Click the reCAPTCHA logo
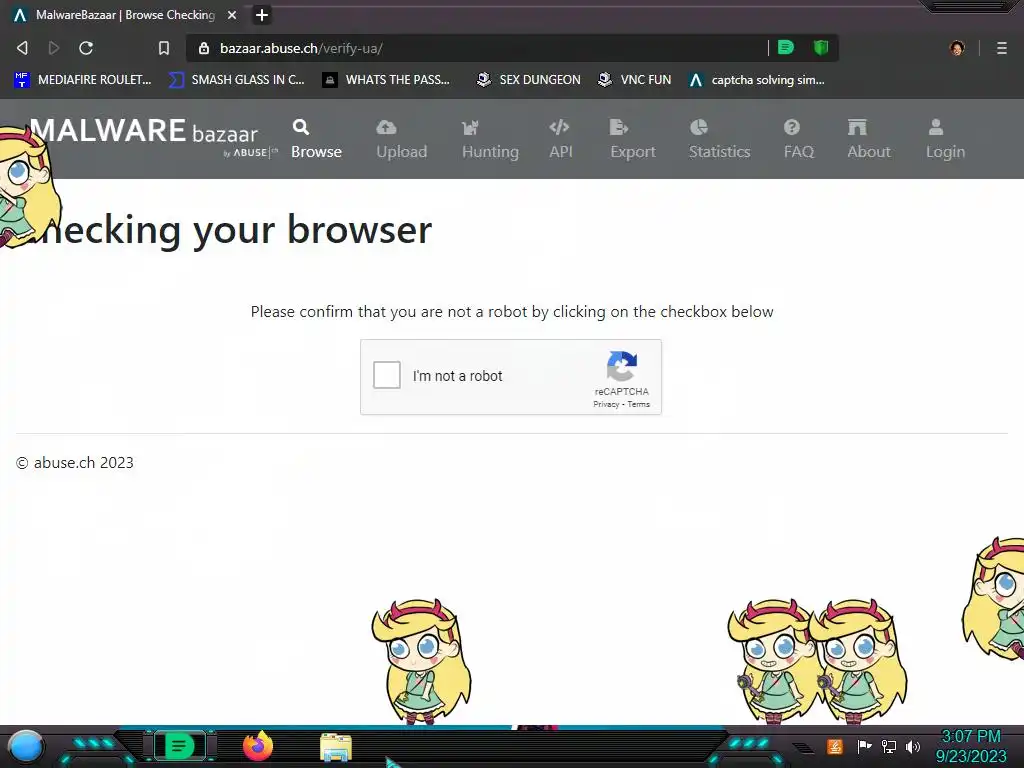Screen dimensions: 1024x768 point(621,366)
